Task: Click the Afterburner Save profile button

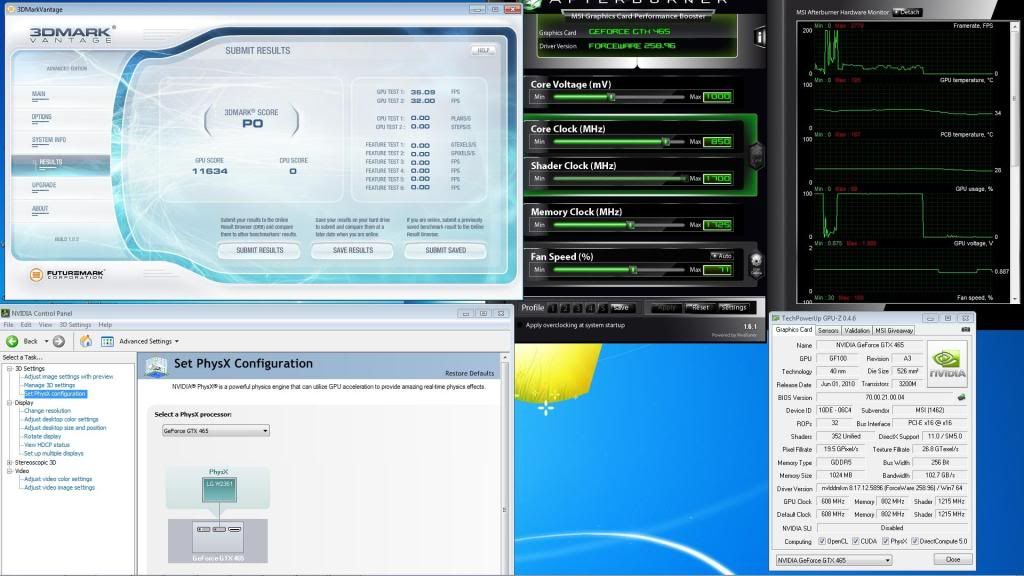Action: (x=621, y=308)
